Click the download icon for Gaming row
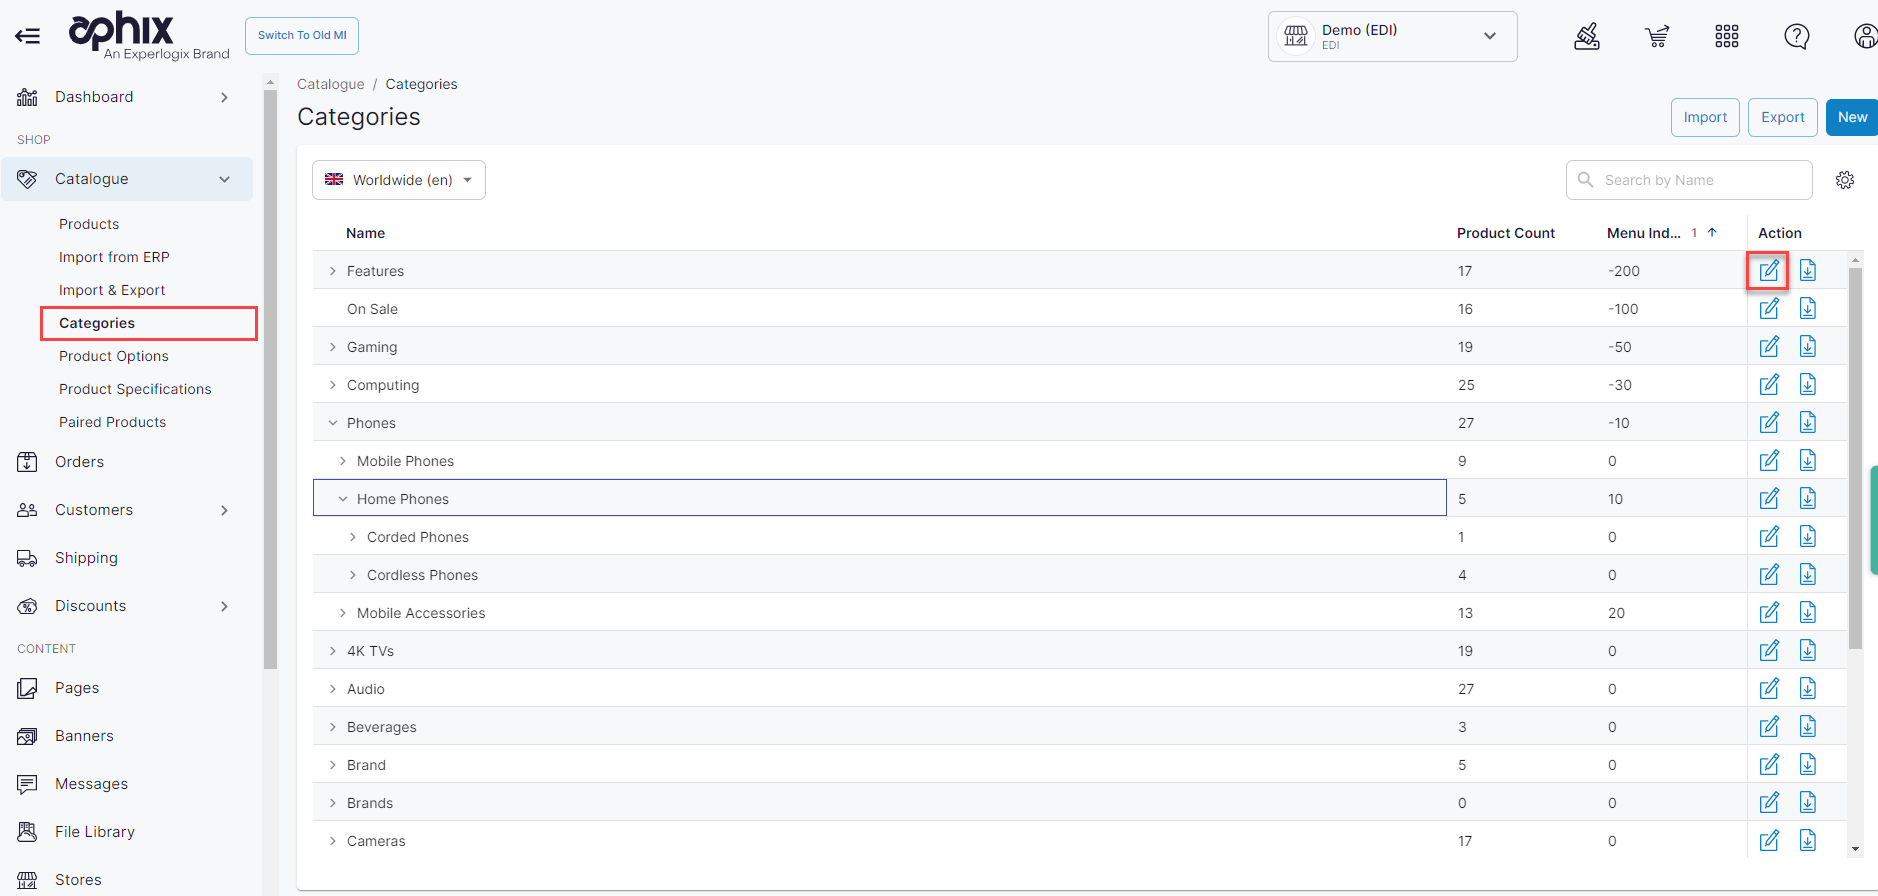Image resolution: width=1878 pixels, height=896 pixels. (x=1807, y=347)
